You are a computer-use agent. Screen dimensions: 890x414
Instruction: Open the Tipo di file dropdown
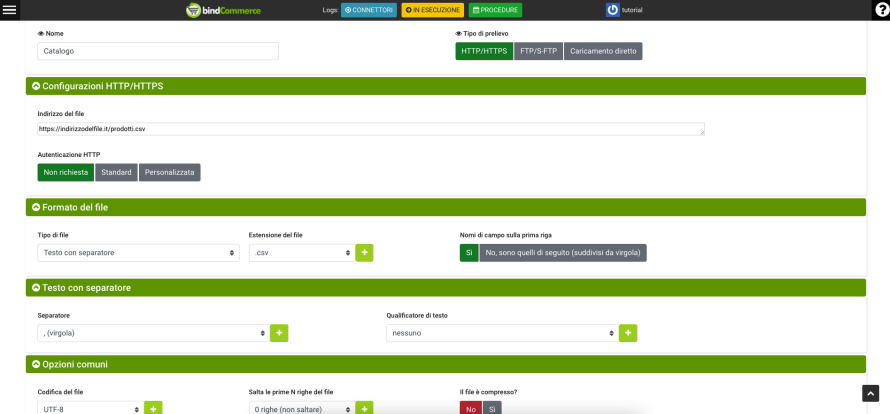tap(138, 253)
